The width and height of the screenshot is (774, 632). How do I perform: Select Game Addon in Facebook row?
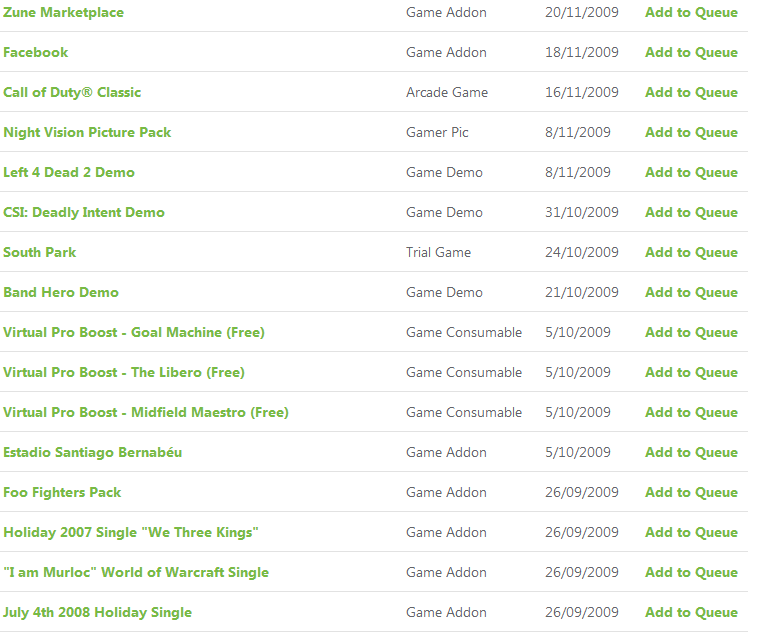point(446,52)
